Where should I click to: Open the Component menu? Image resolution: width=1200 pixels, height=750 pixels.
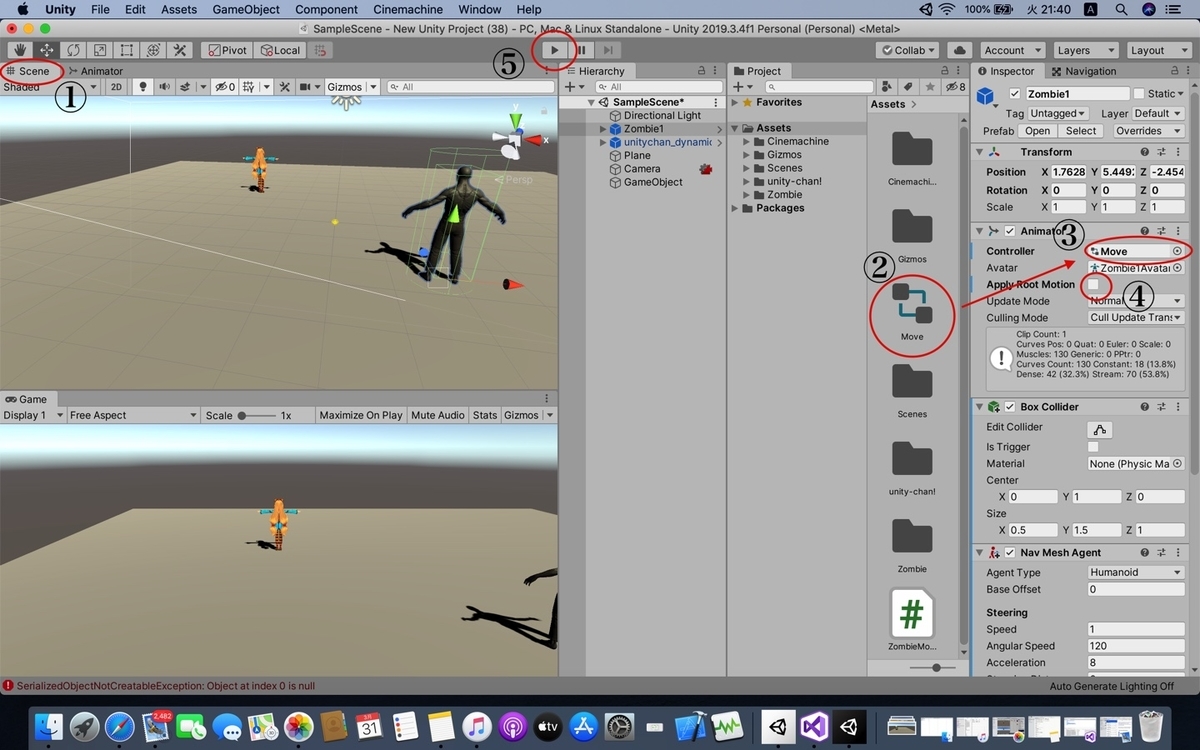tap(327, 9)
